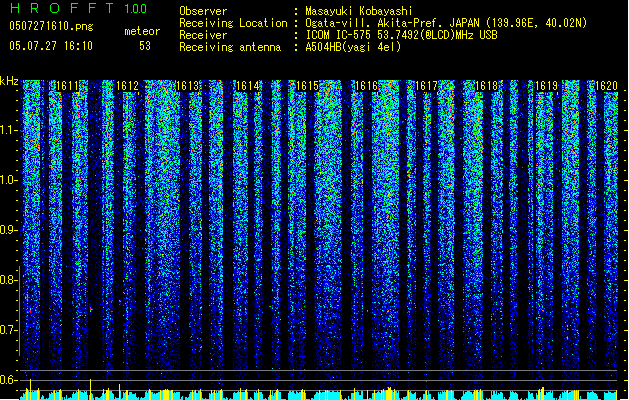Click the 1616 time marker
Viewport: 629px width, 400px height.
[367, 86]
